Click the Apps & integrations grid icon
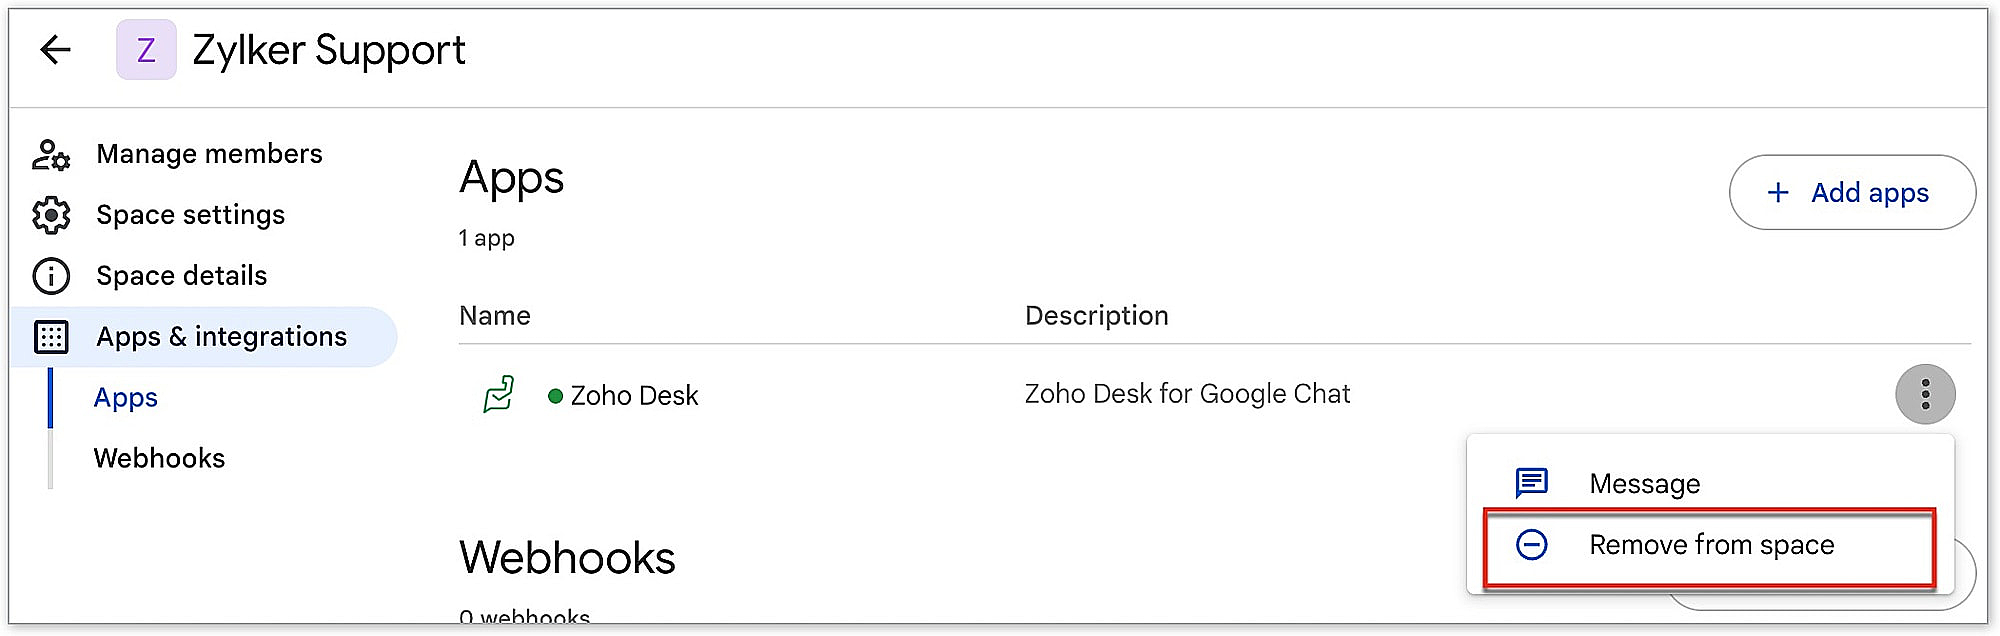This screenshot has width=2000, height=636. click(51, 337)
